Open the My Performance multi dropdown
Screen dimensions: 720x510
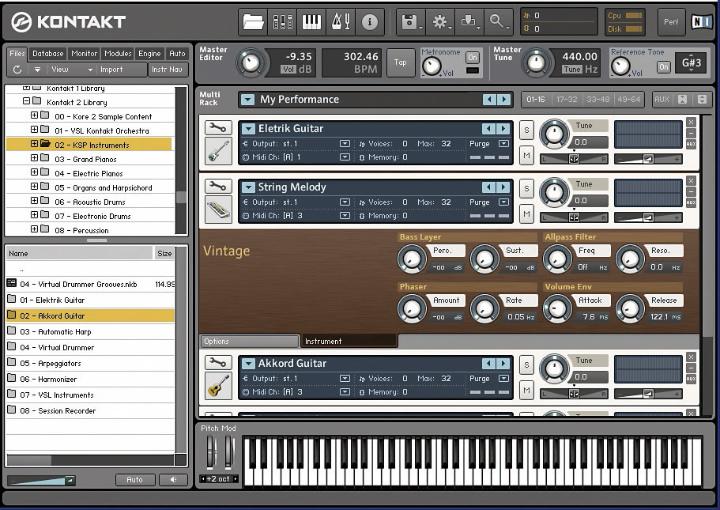click(x=248, y=100)
